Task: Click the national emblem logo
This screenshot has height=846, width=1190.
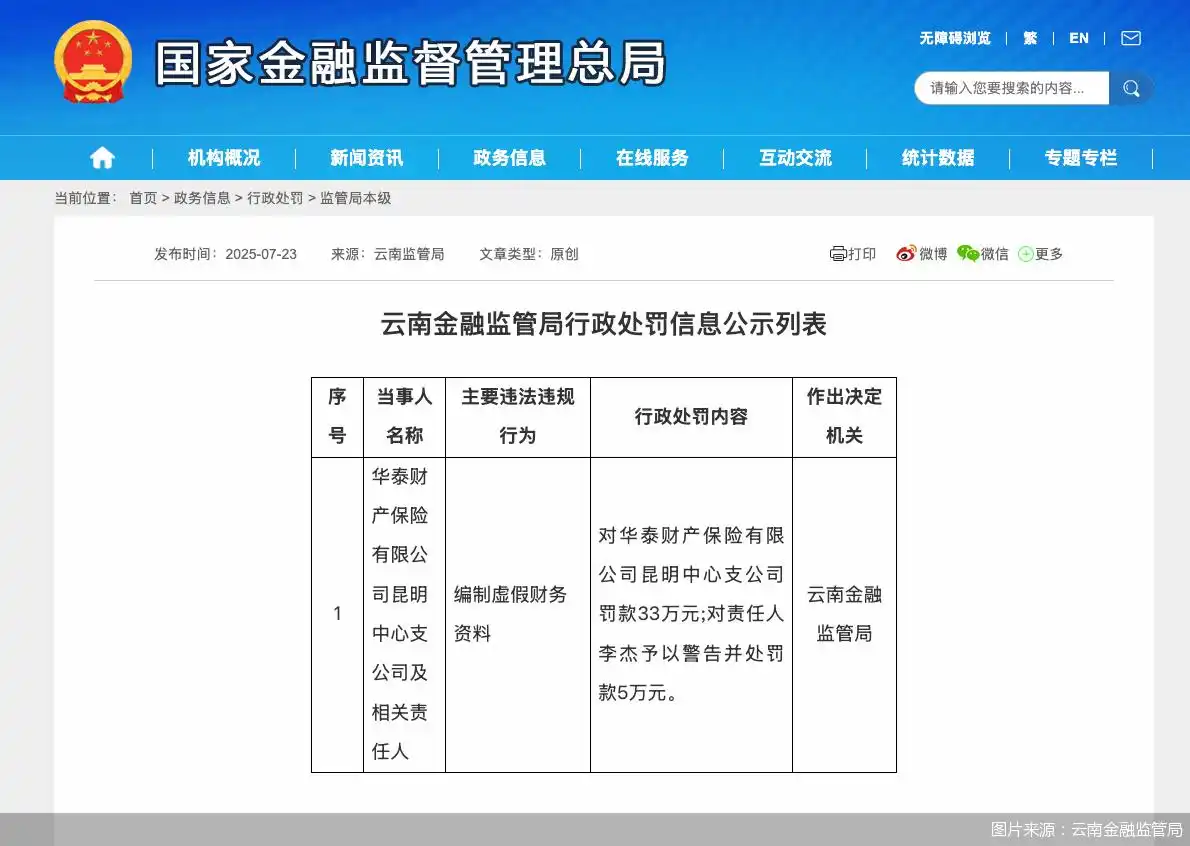Action: pos(93,61)
